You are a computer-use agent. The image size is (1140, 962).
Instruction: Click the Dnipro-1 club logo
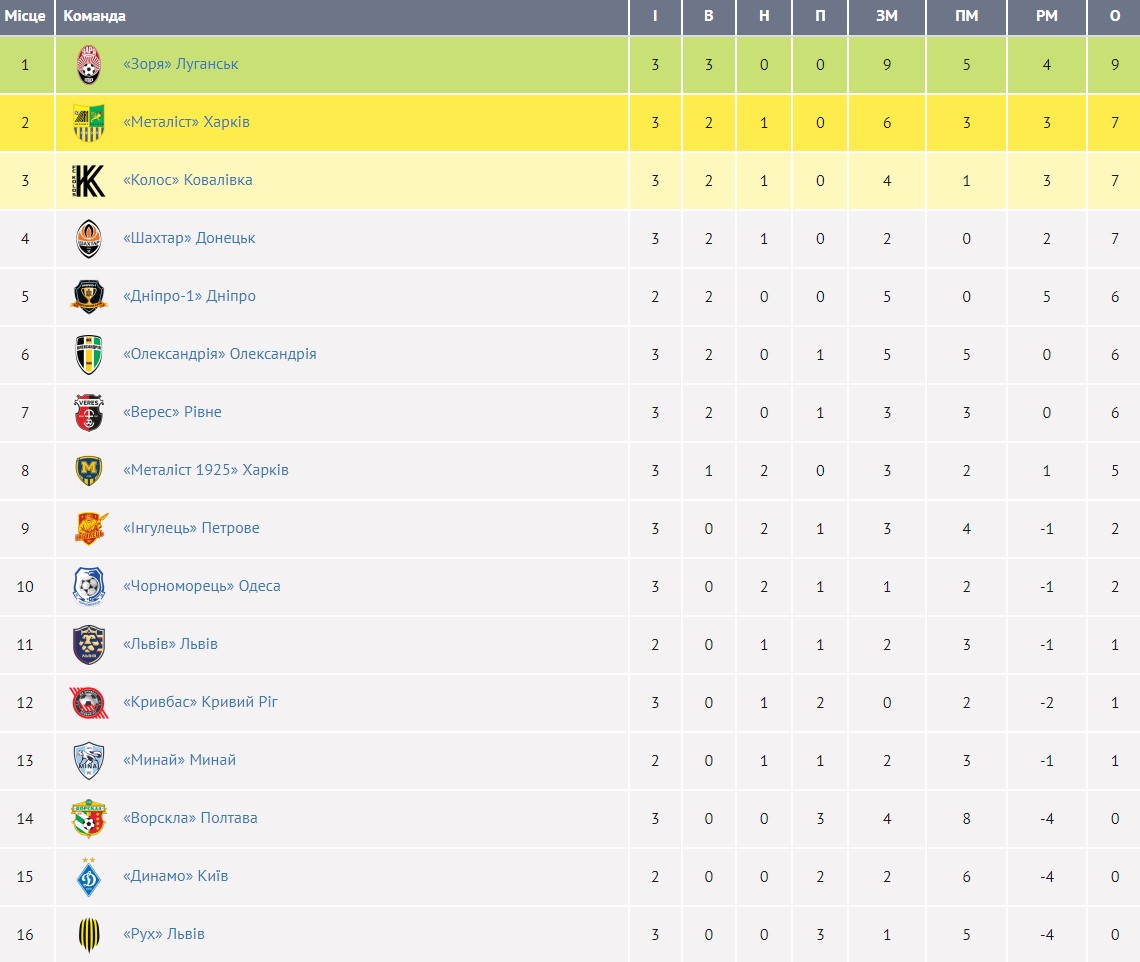point(89,297)
